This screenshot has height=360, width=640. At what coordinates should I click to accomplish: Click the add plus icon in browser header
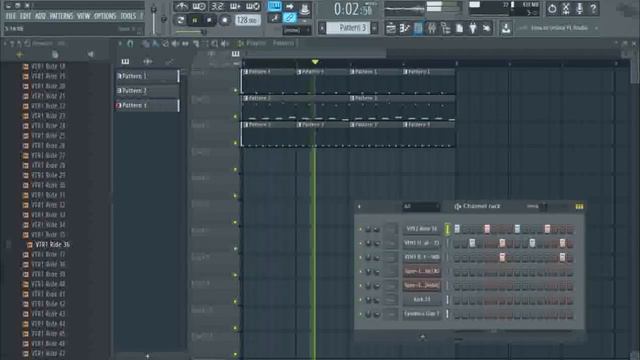pos(20,54)
